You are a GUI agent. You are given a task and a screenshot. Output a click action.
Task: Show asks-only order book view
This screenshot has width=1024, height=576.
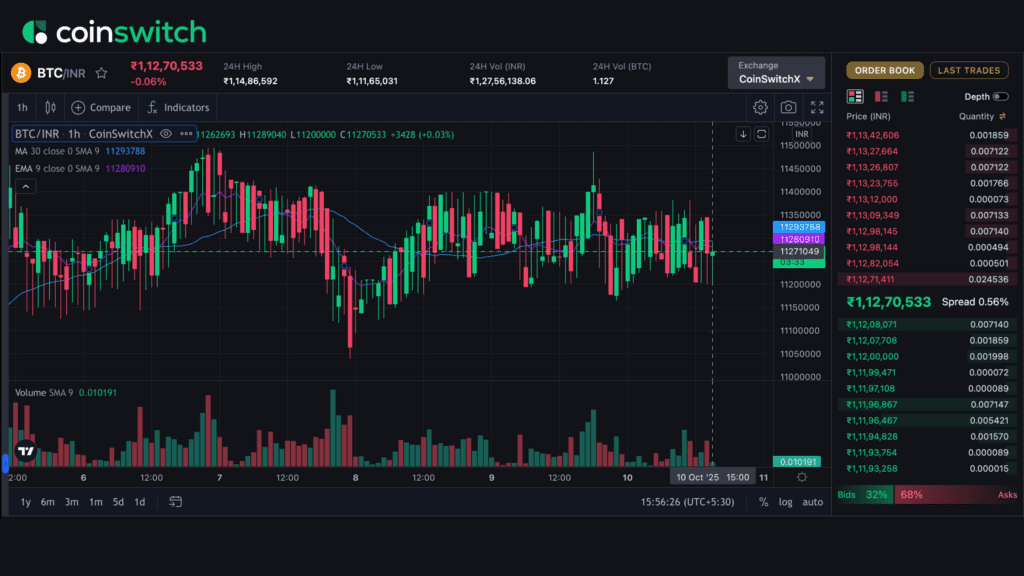881,96
